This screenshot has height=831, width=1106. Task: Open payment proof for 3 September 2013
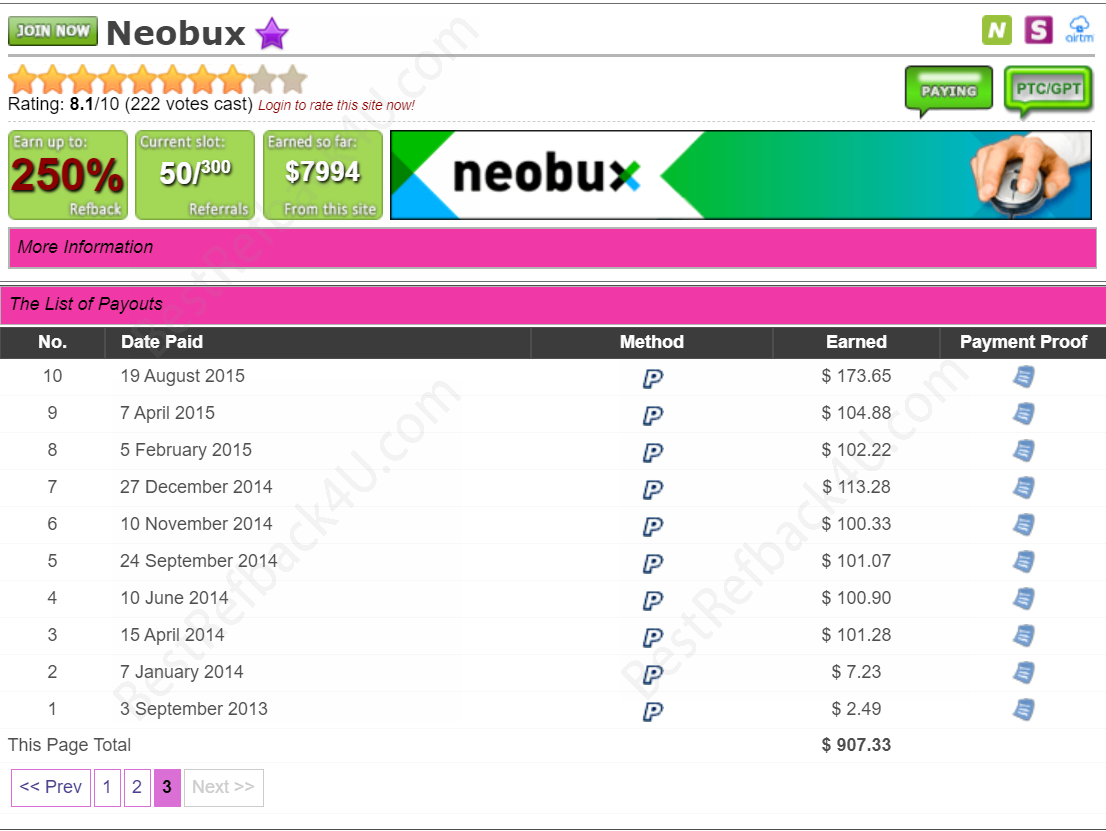click(x=1023, y=710)
